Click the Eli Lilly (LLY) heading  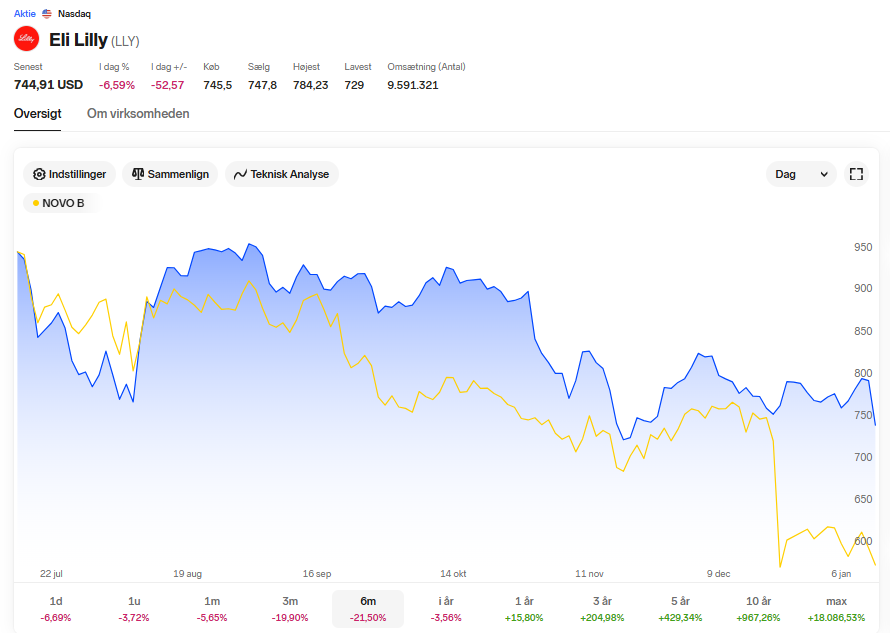(x=94, y=40)
